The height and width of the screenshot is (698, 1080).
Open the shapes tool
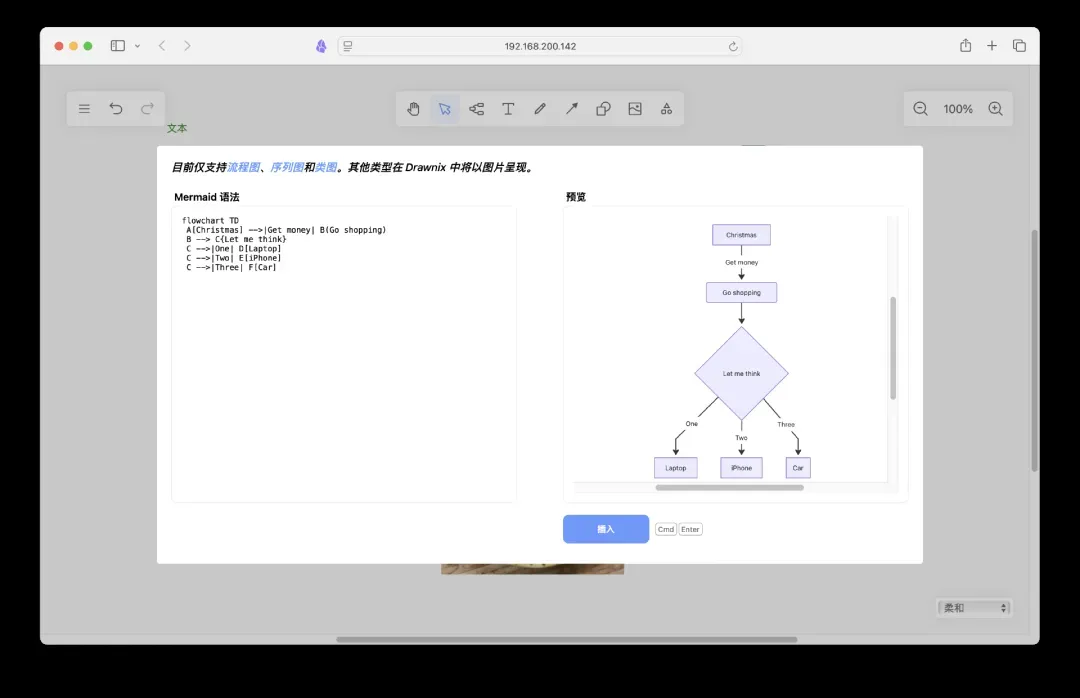point(603,109)
